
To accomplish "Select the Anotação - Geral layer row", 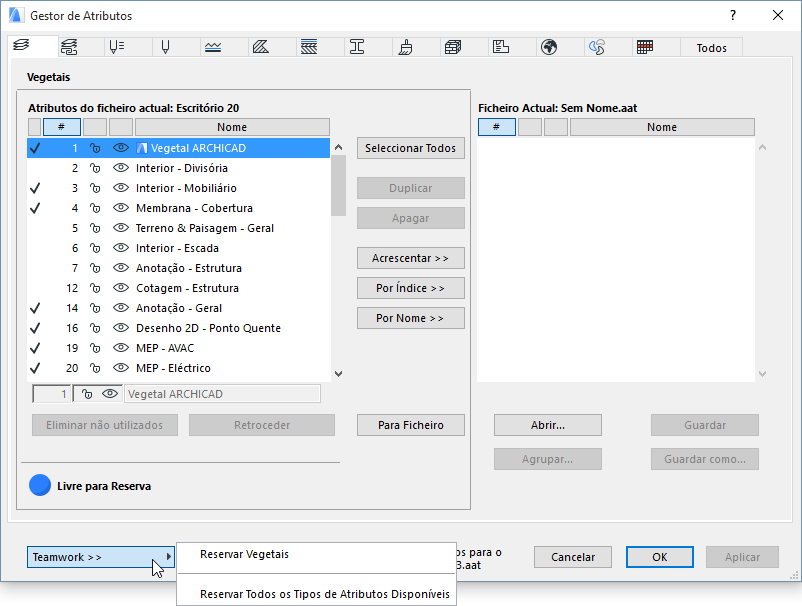I will 179,308.
